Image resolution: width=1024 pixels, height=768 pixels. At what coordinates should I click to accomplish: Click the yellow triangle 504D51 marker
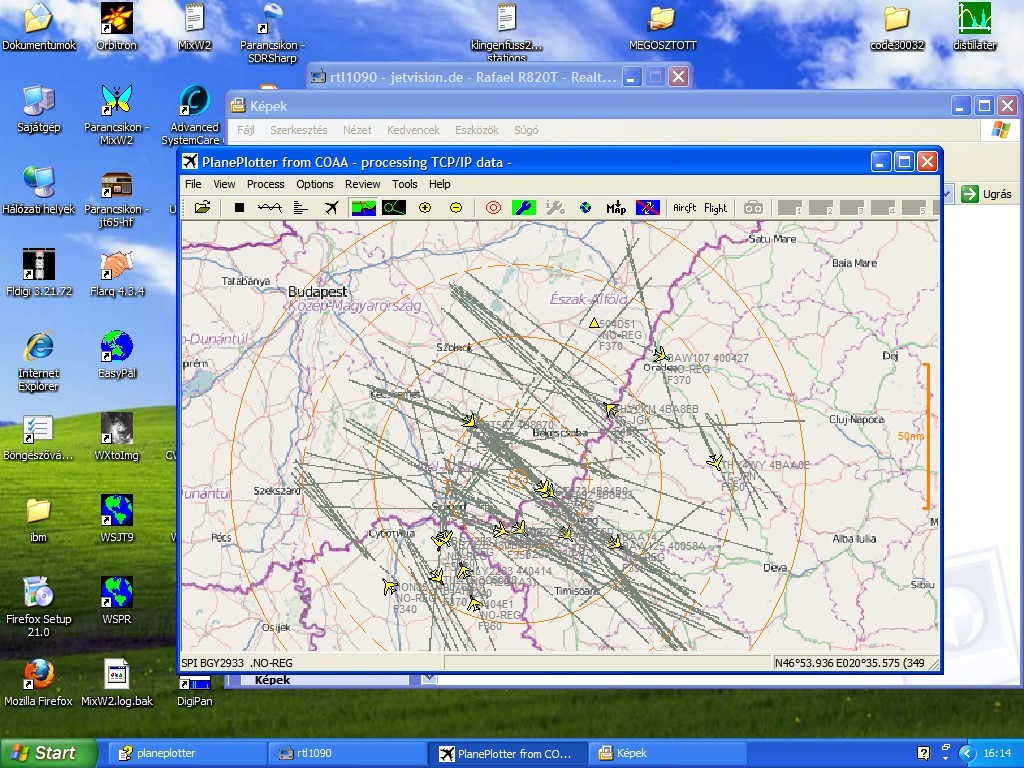594,323
